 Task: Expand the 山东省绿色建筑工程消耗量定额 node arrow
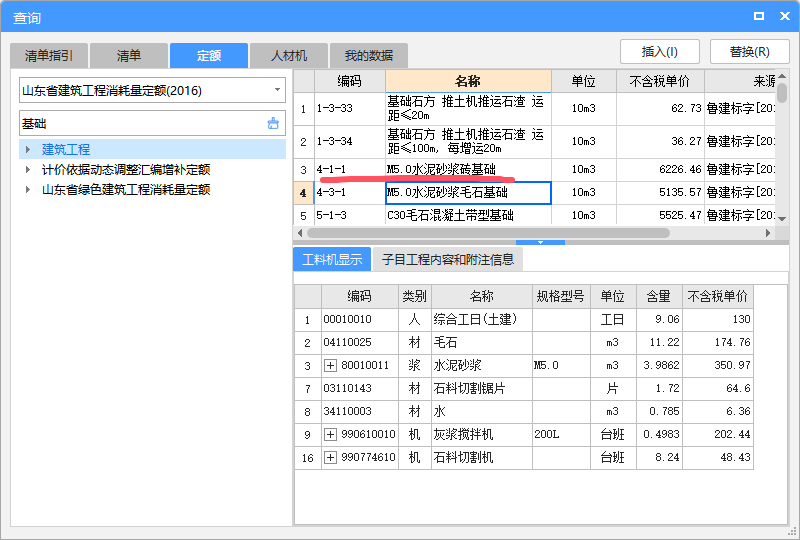coord(28,189)
